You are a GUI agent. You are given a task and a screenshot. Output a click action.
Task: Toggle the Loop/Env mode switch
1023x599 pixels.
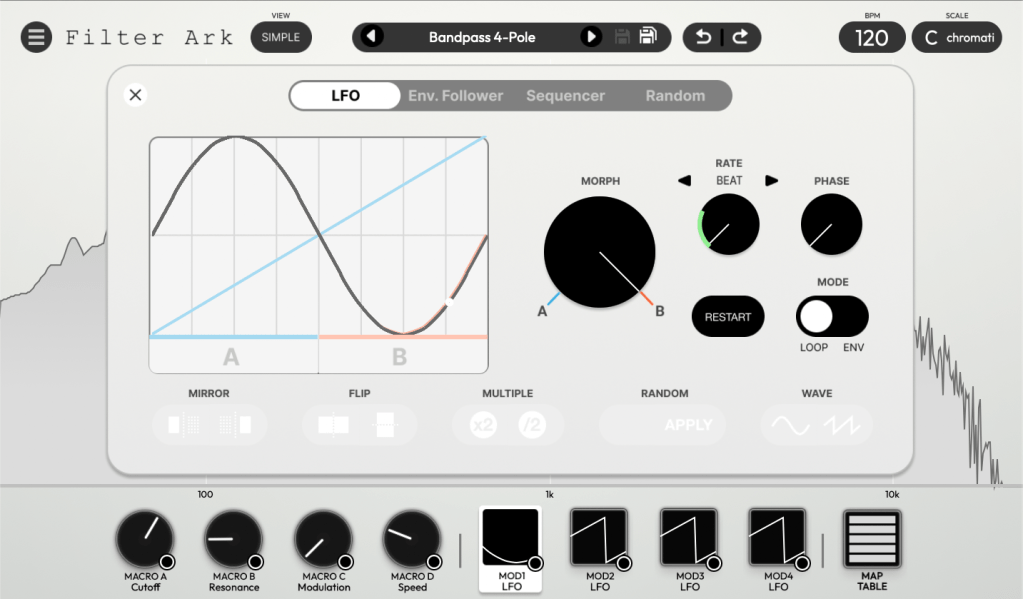831,317
